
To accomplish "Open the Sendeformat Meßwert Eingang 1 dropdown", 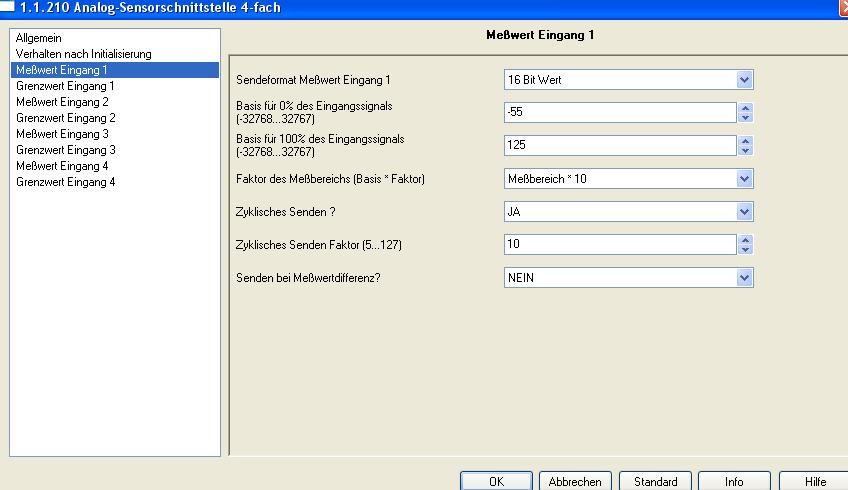I will [743, 80].
